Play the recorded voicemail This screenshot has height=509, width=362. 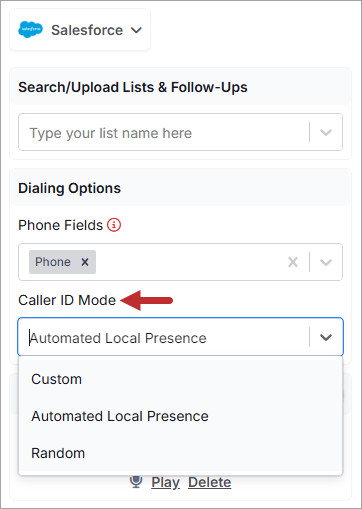[165, 482]
